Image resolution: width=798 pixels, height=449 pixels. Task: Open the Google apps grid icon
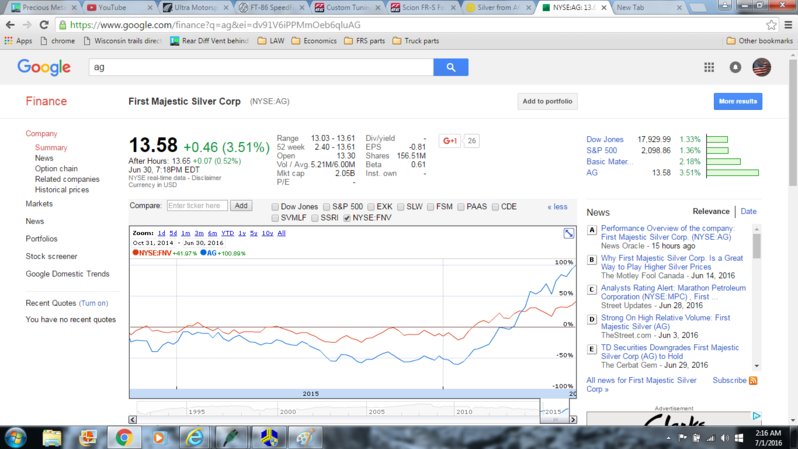point(709,67)
